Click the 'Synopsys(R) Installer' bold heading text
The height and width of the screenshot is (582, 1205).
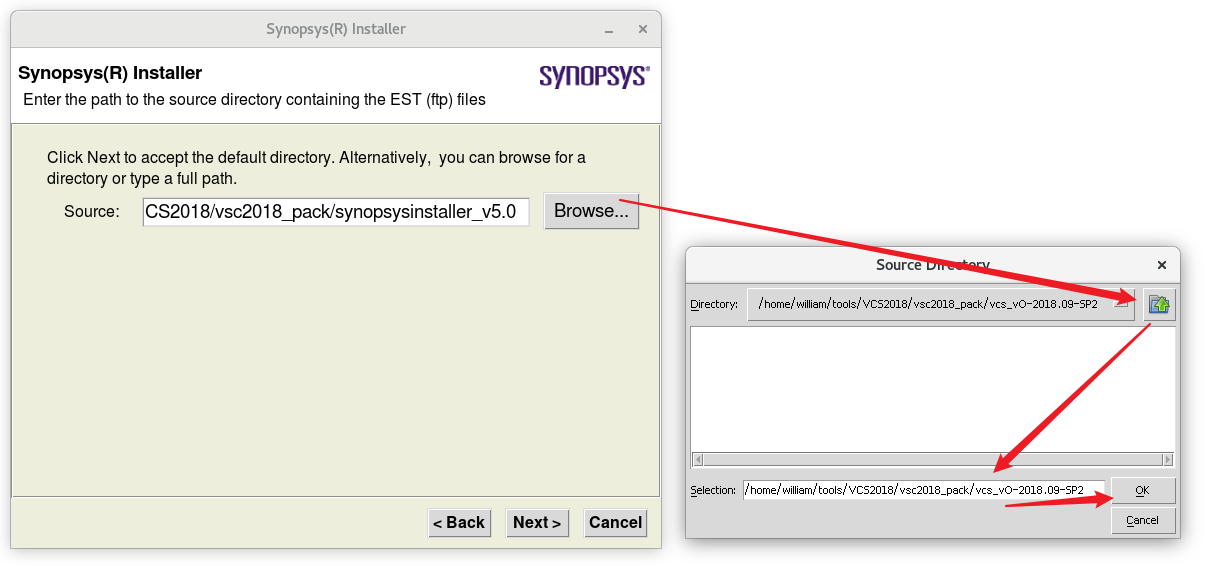pos(110,73)
